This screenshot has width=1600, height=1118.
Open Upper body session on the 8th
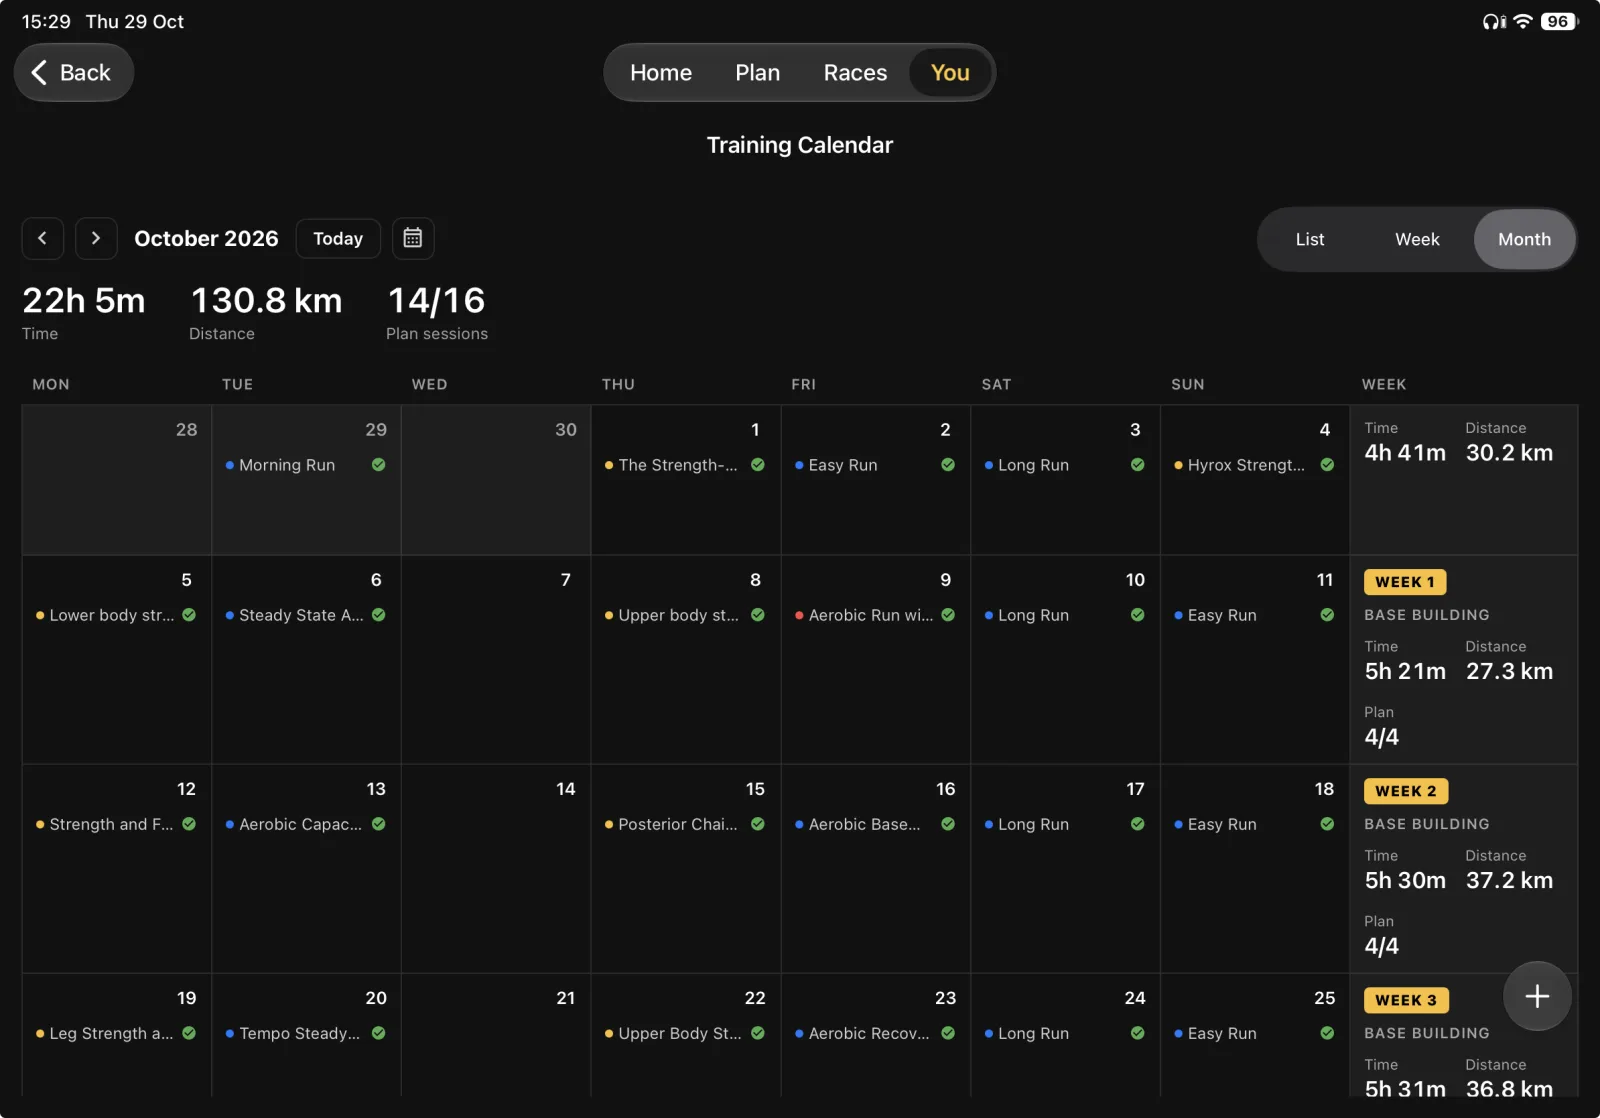tap(685, 615)
